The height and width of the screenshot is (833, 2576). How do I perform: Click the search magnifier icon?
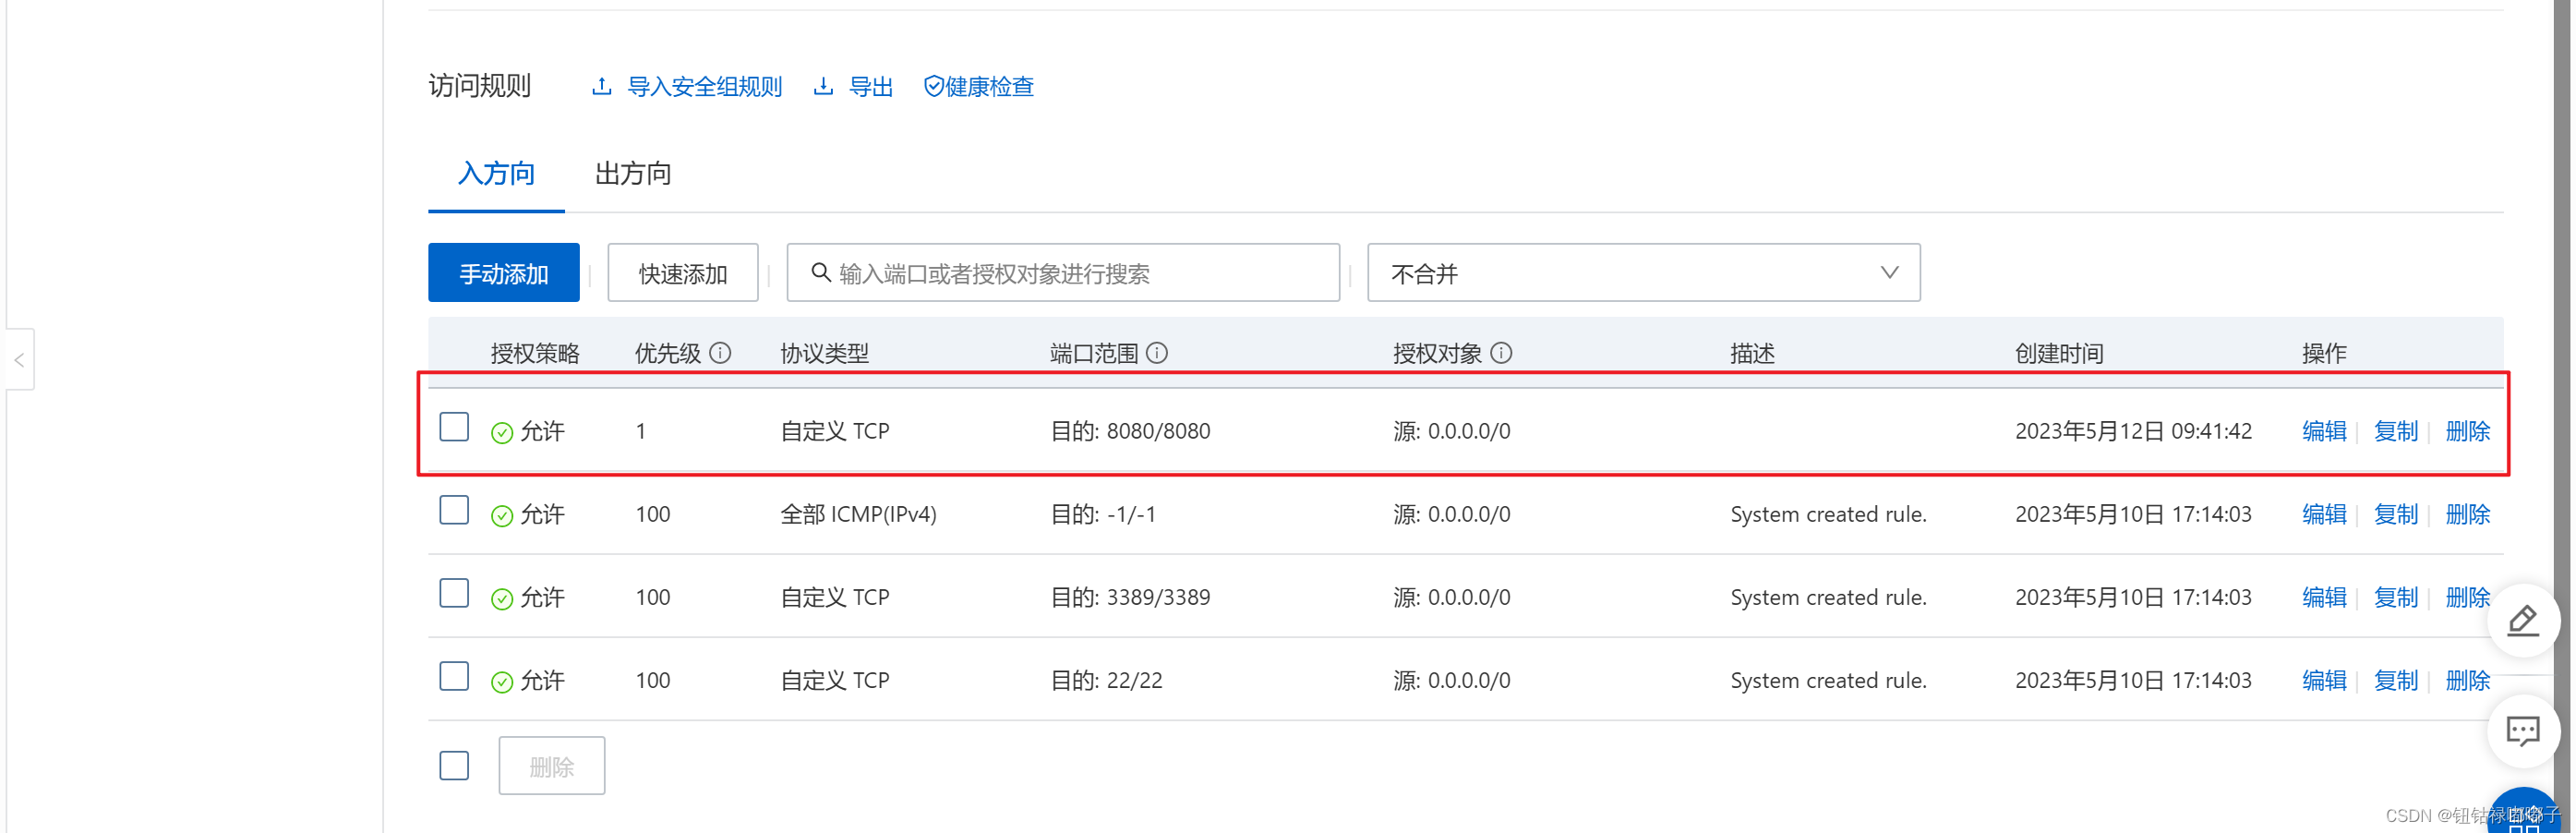[820, 272]
